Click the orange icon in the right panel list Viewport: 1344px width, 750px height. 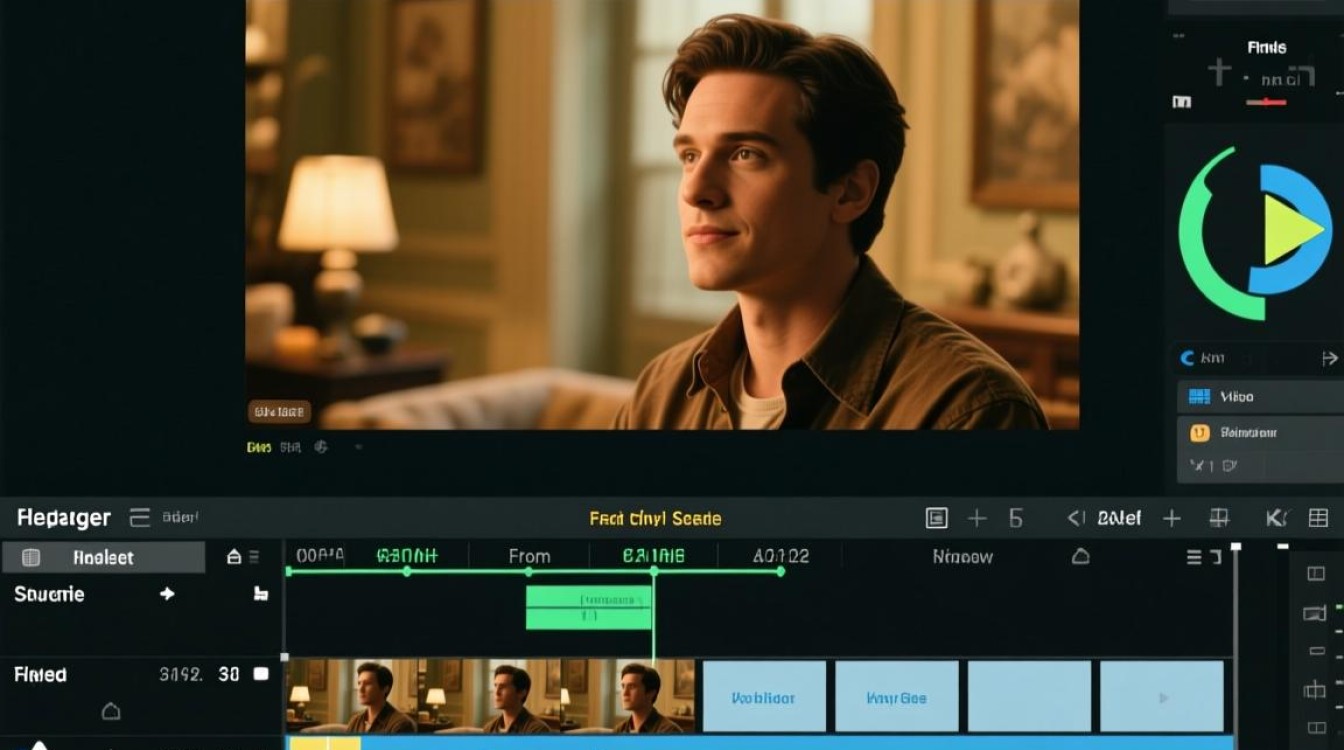[x=1200, y=433]
